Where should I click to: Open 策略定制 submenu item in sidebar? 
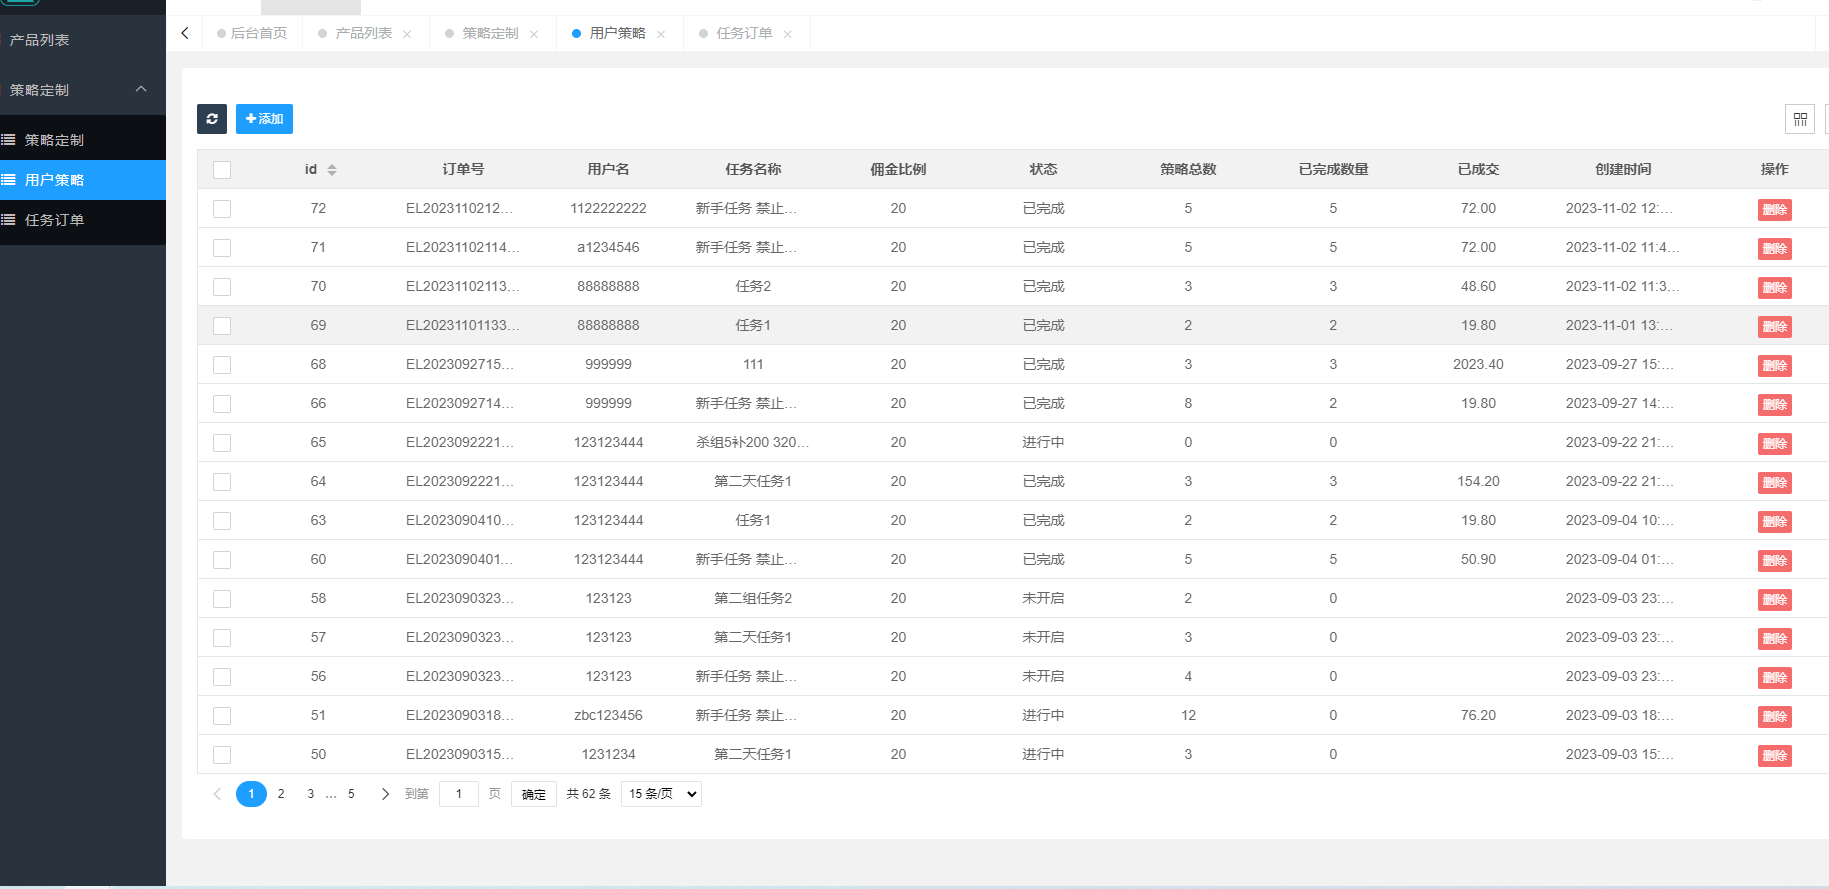click(83, 140)
